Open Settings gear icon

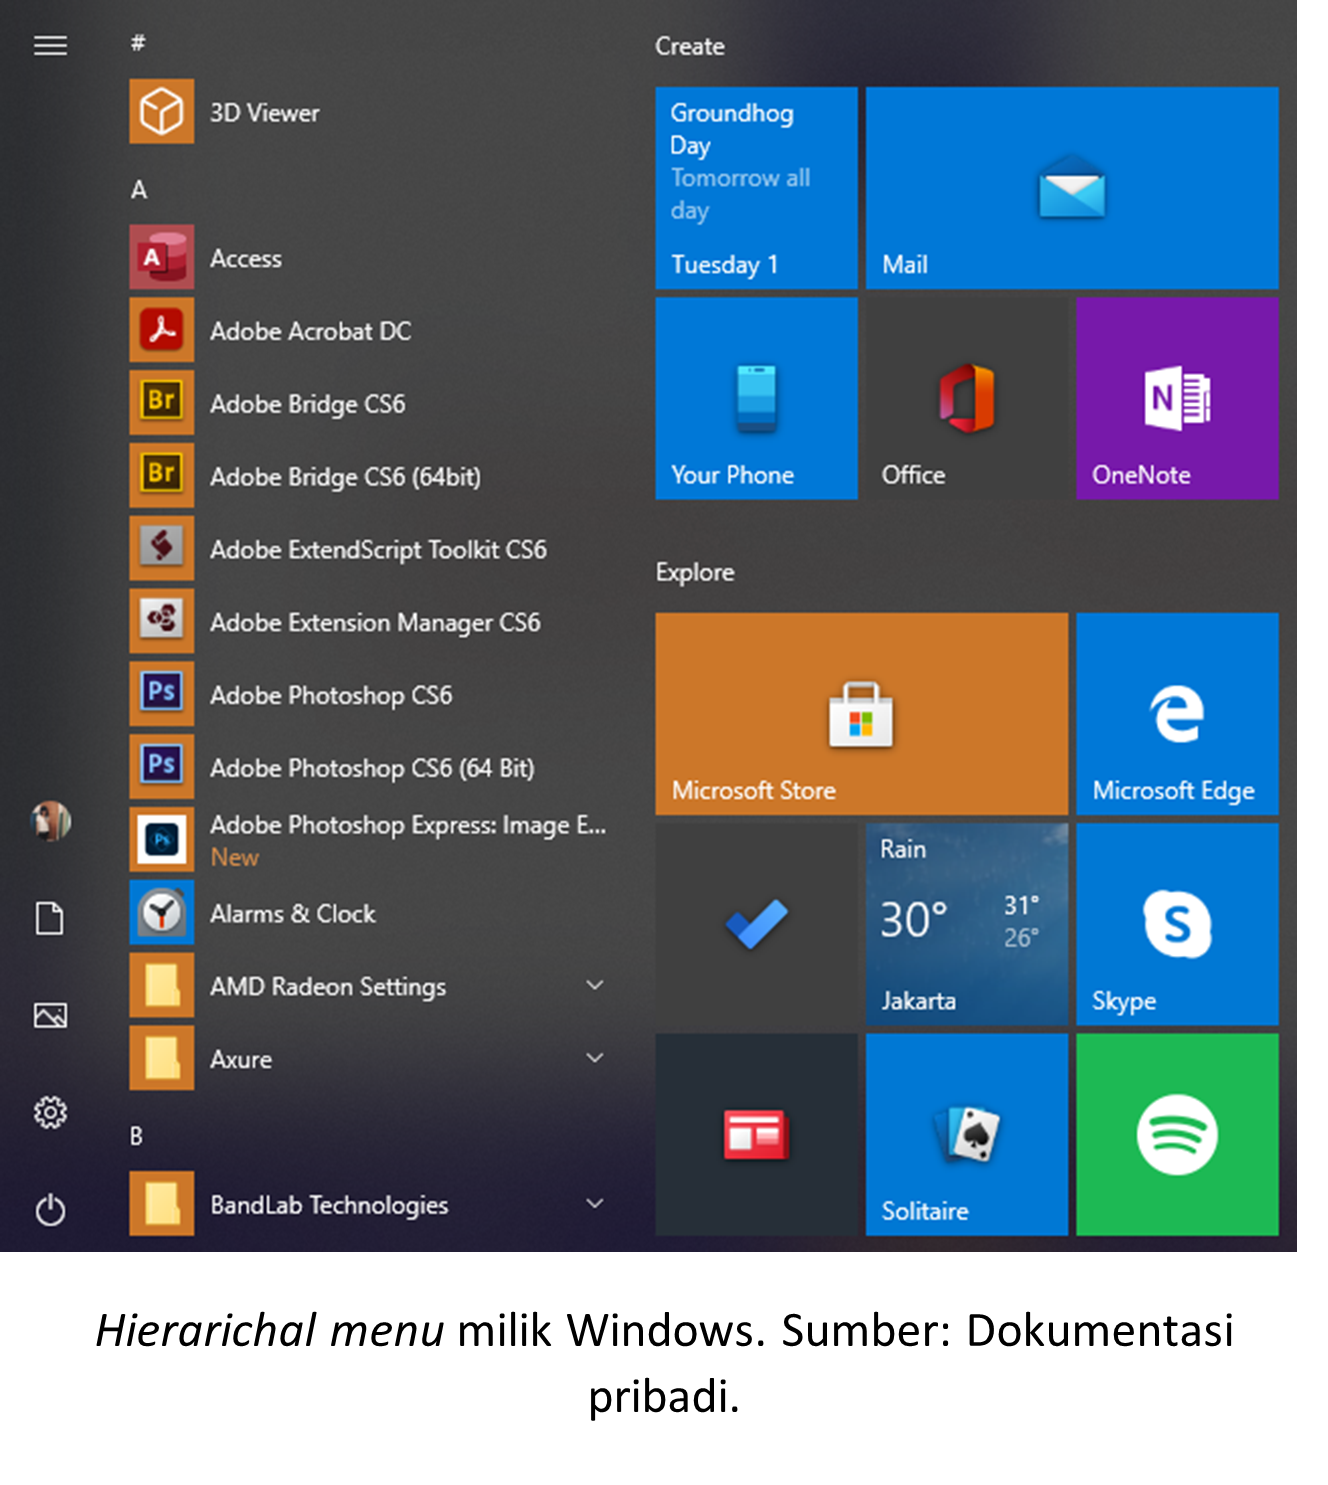coord(50,1112)
